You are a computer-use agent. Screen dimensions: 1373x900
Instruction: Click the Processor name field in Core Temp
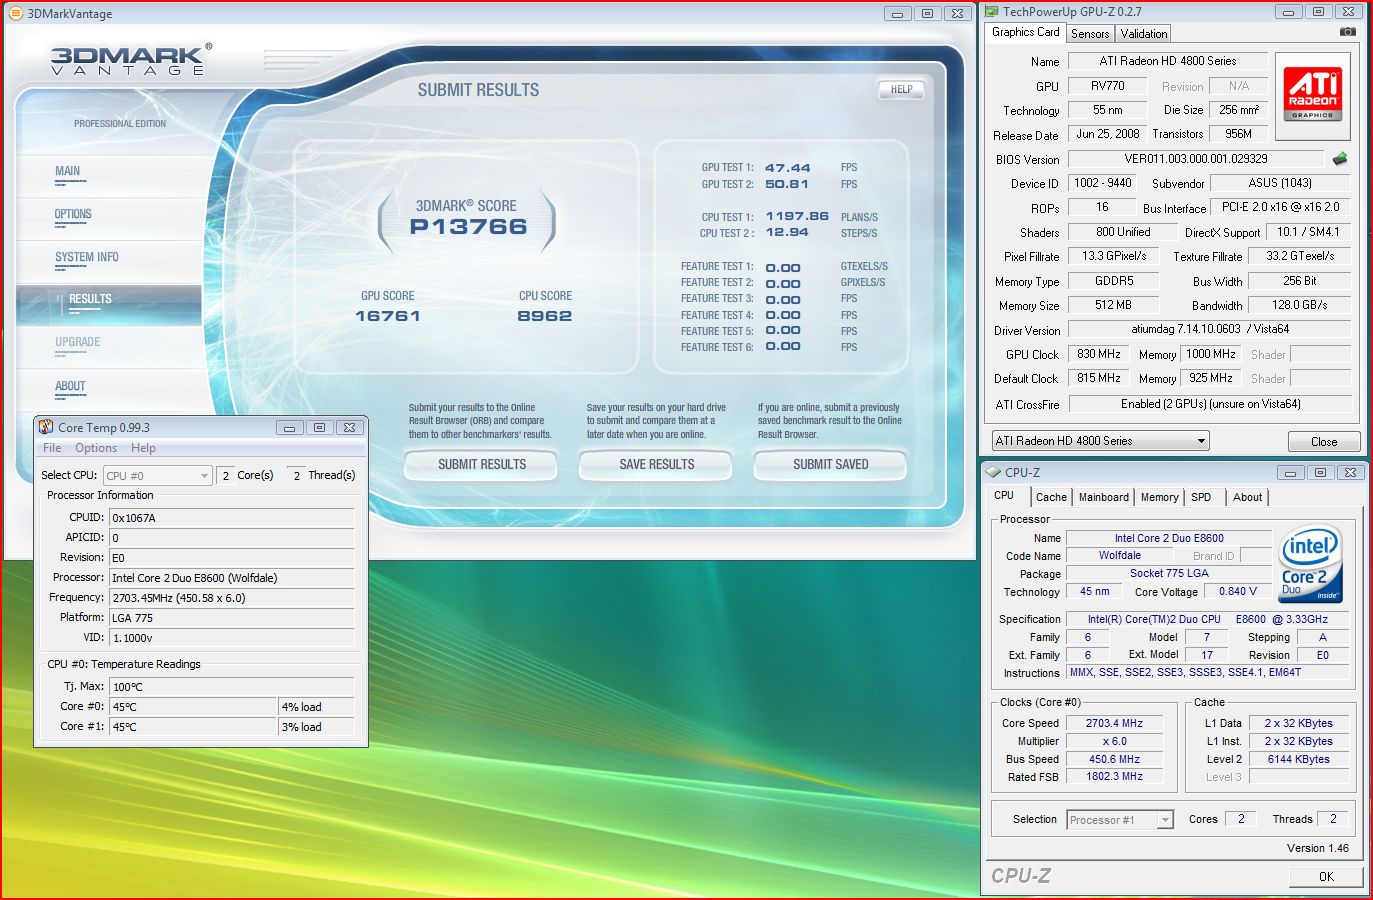point(232,578)
